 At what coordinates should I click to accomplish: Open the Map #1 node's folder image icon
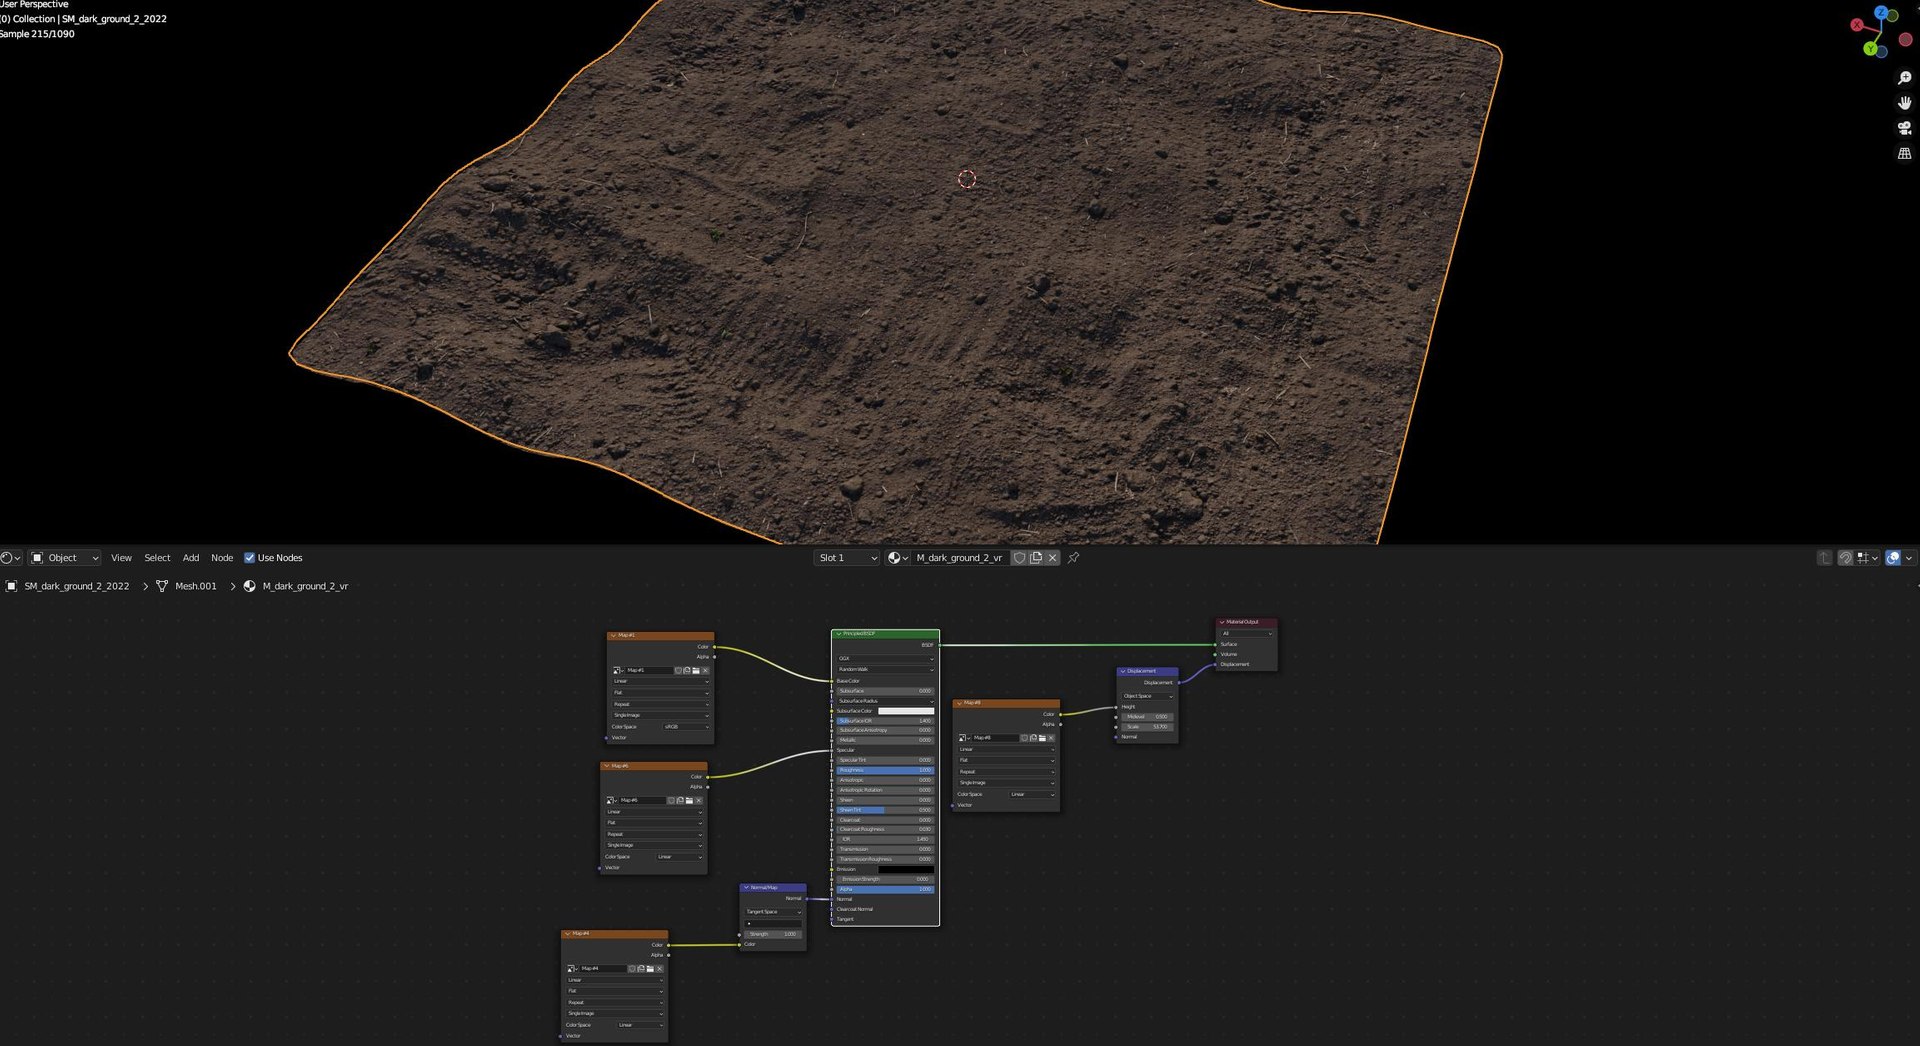click(x=696, y=670)
